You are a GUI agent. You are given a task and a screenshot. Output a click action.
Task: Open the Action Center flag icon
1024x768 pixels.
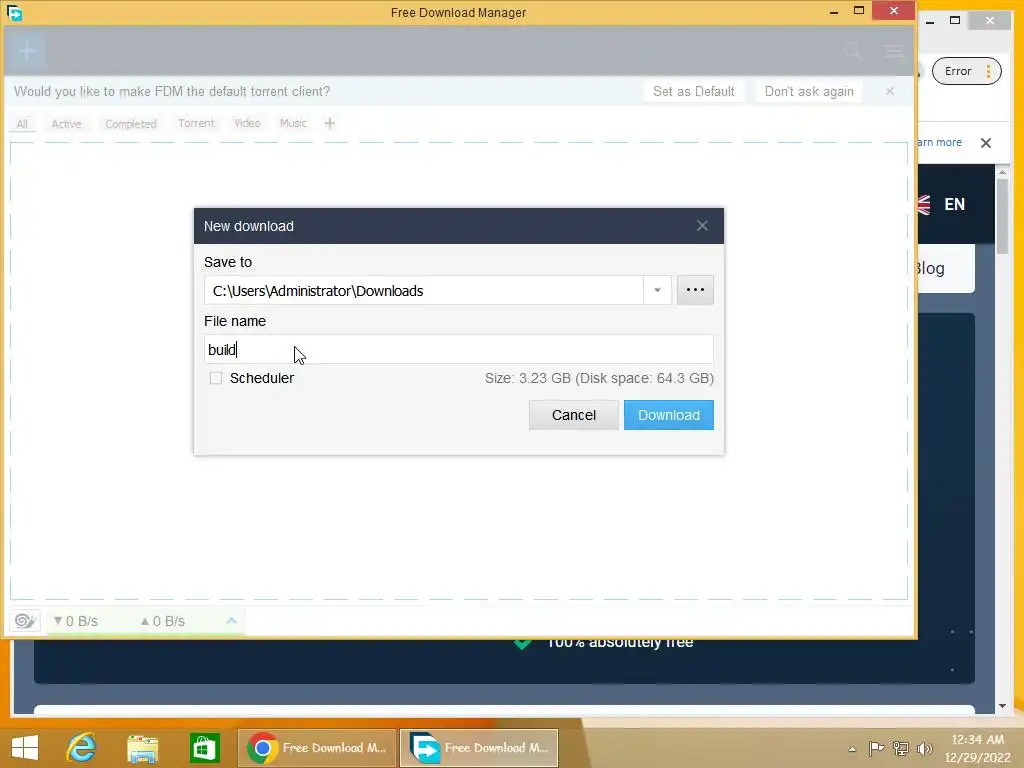tap(876, 748)
